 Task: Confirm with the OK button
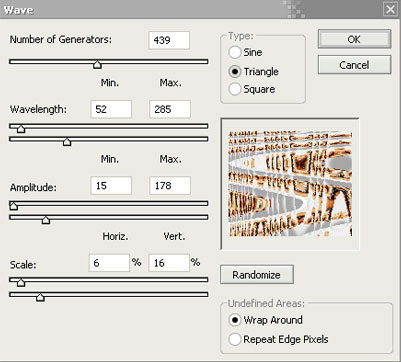click(354, 39)
